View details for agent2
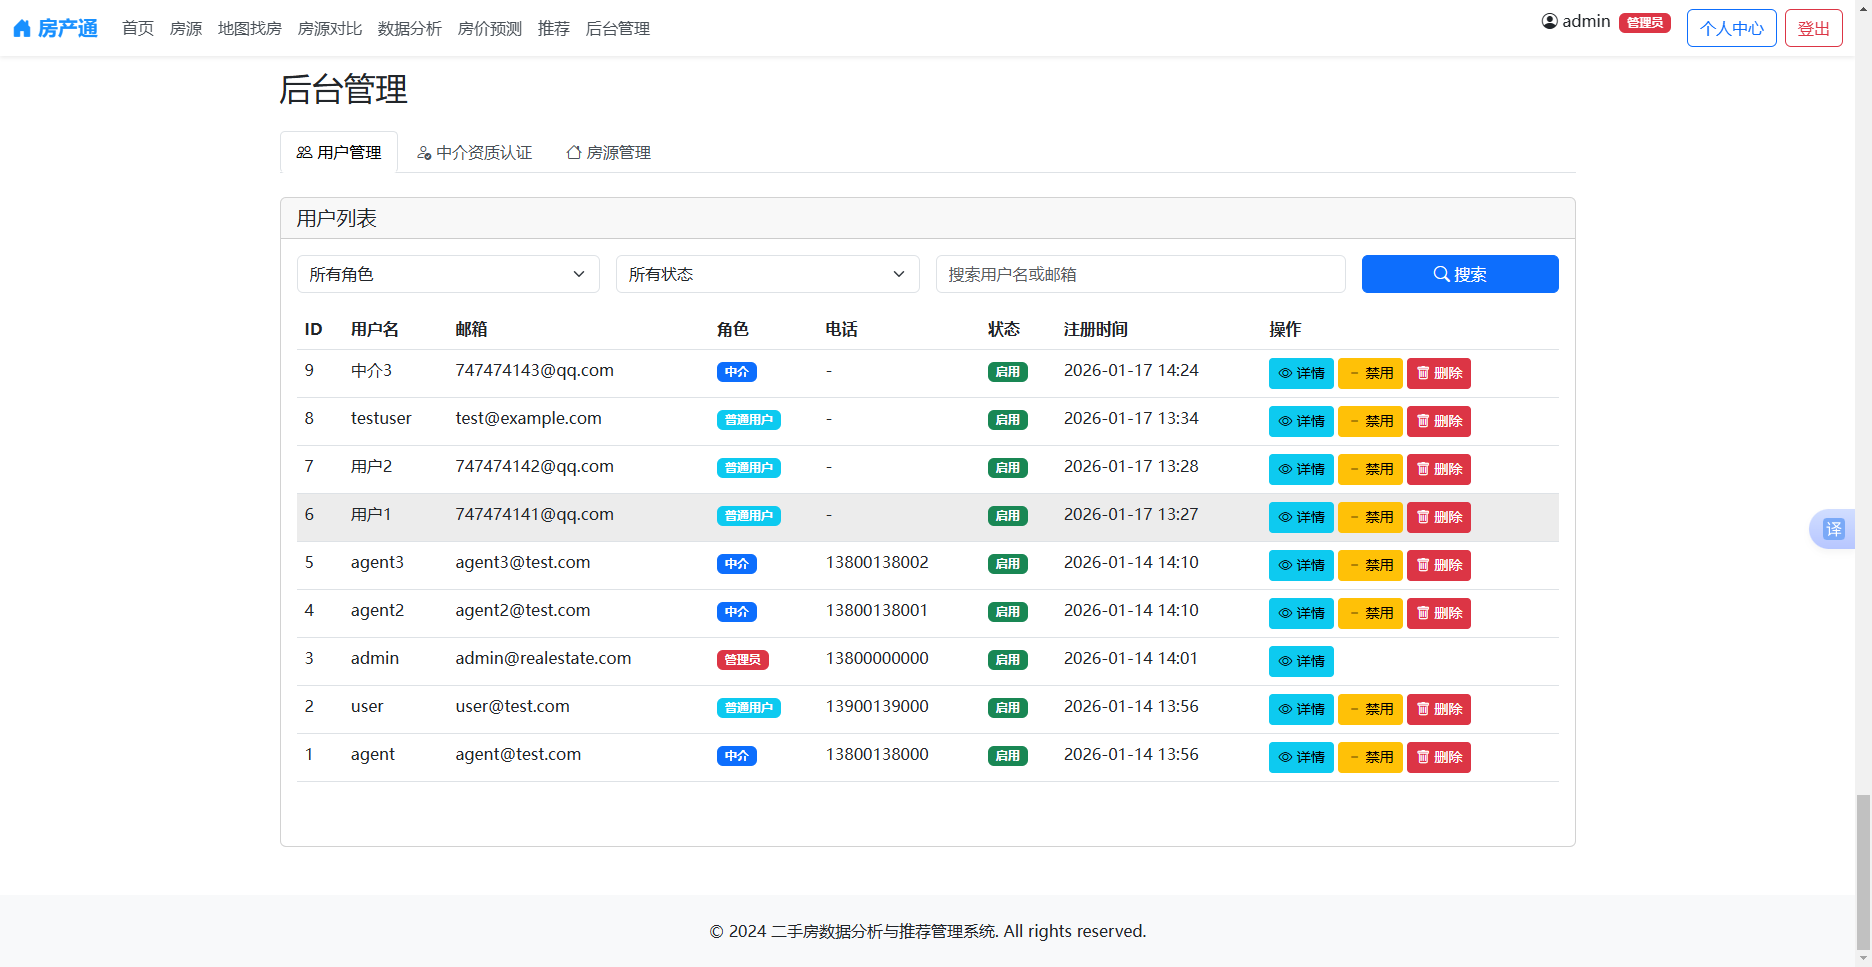Viewport: 1872px width, 967px height. pyautogui.click(x=1301, y=613)
